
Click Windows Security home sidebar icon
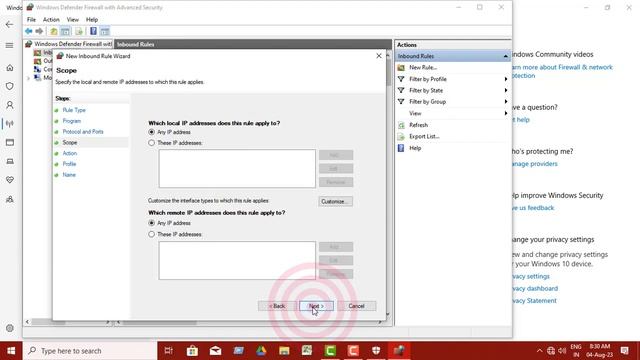[x=10, y=68]
